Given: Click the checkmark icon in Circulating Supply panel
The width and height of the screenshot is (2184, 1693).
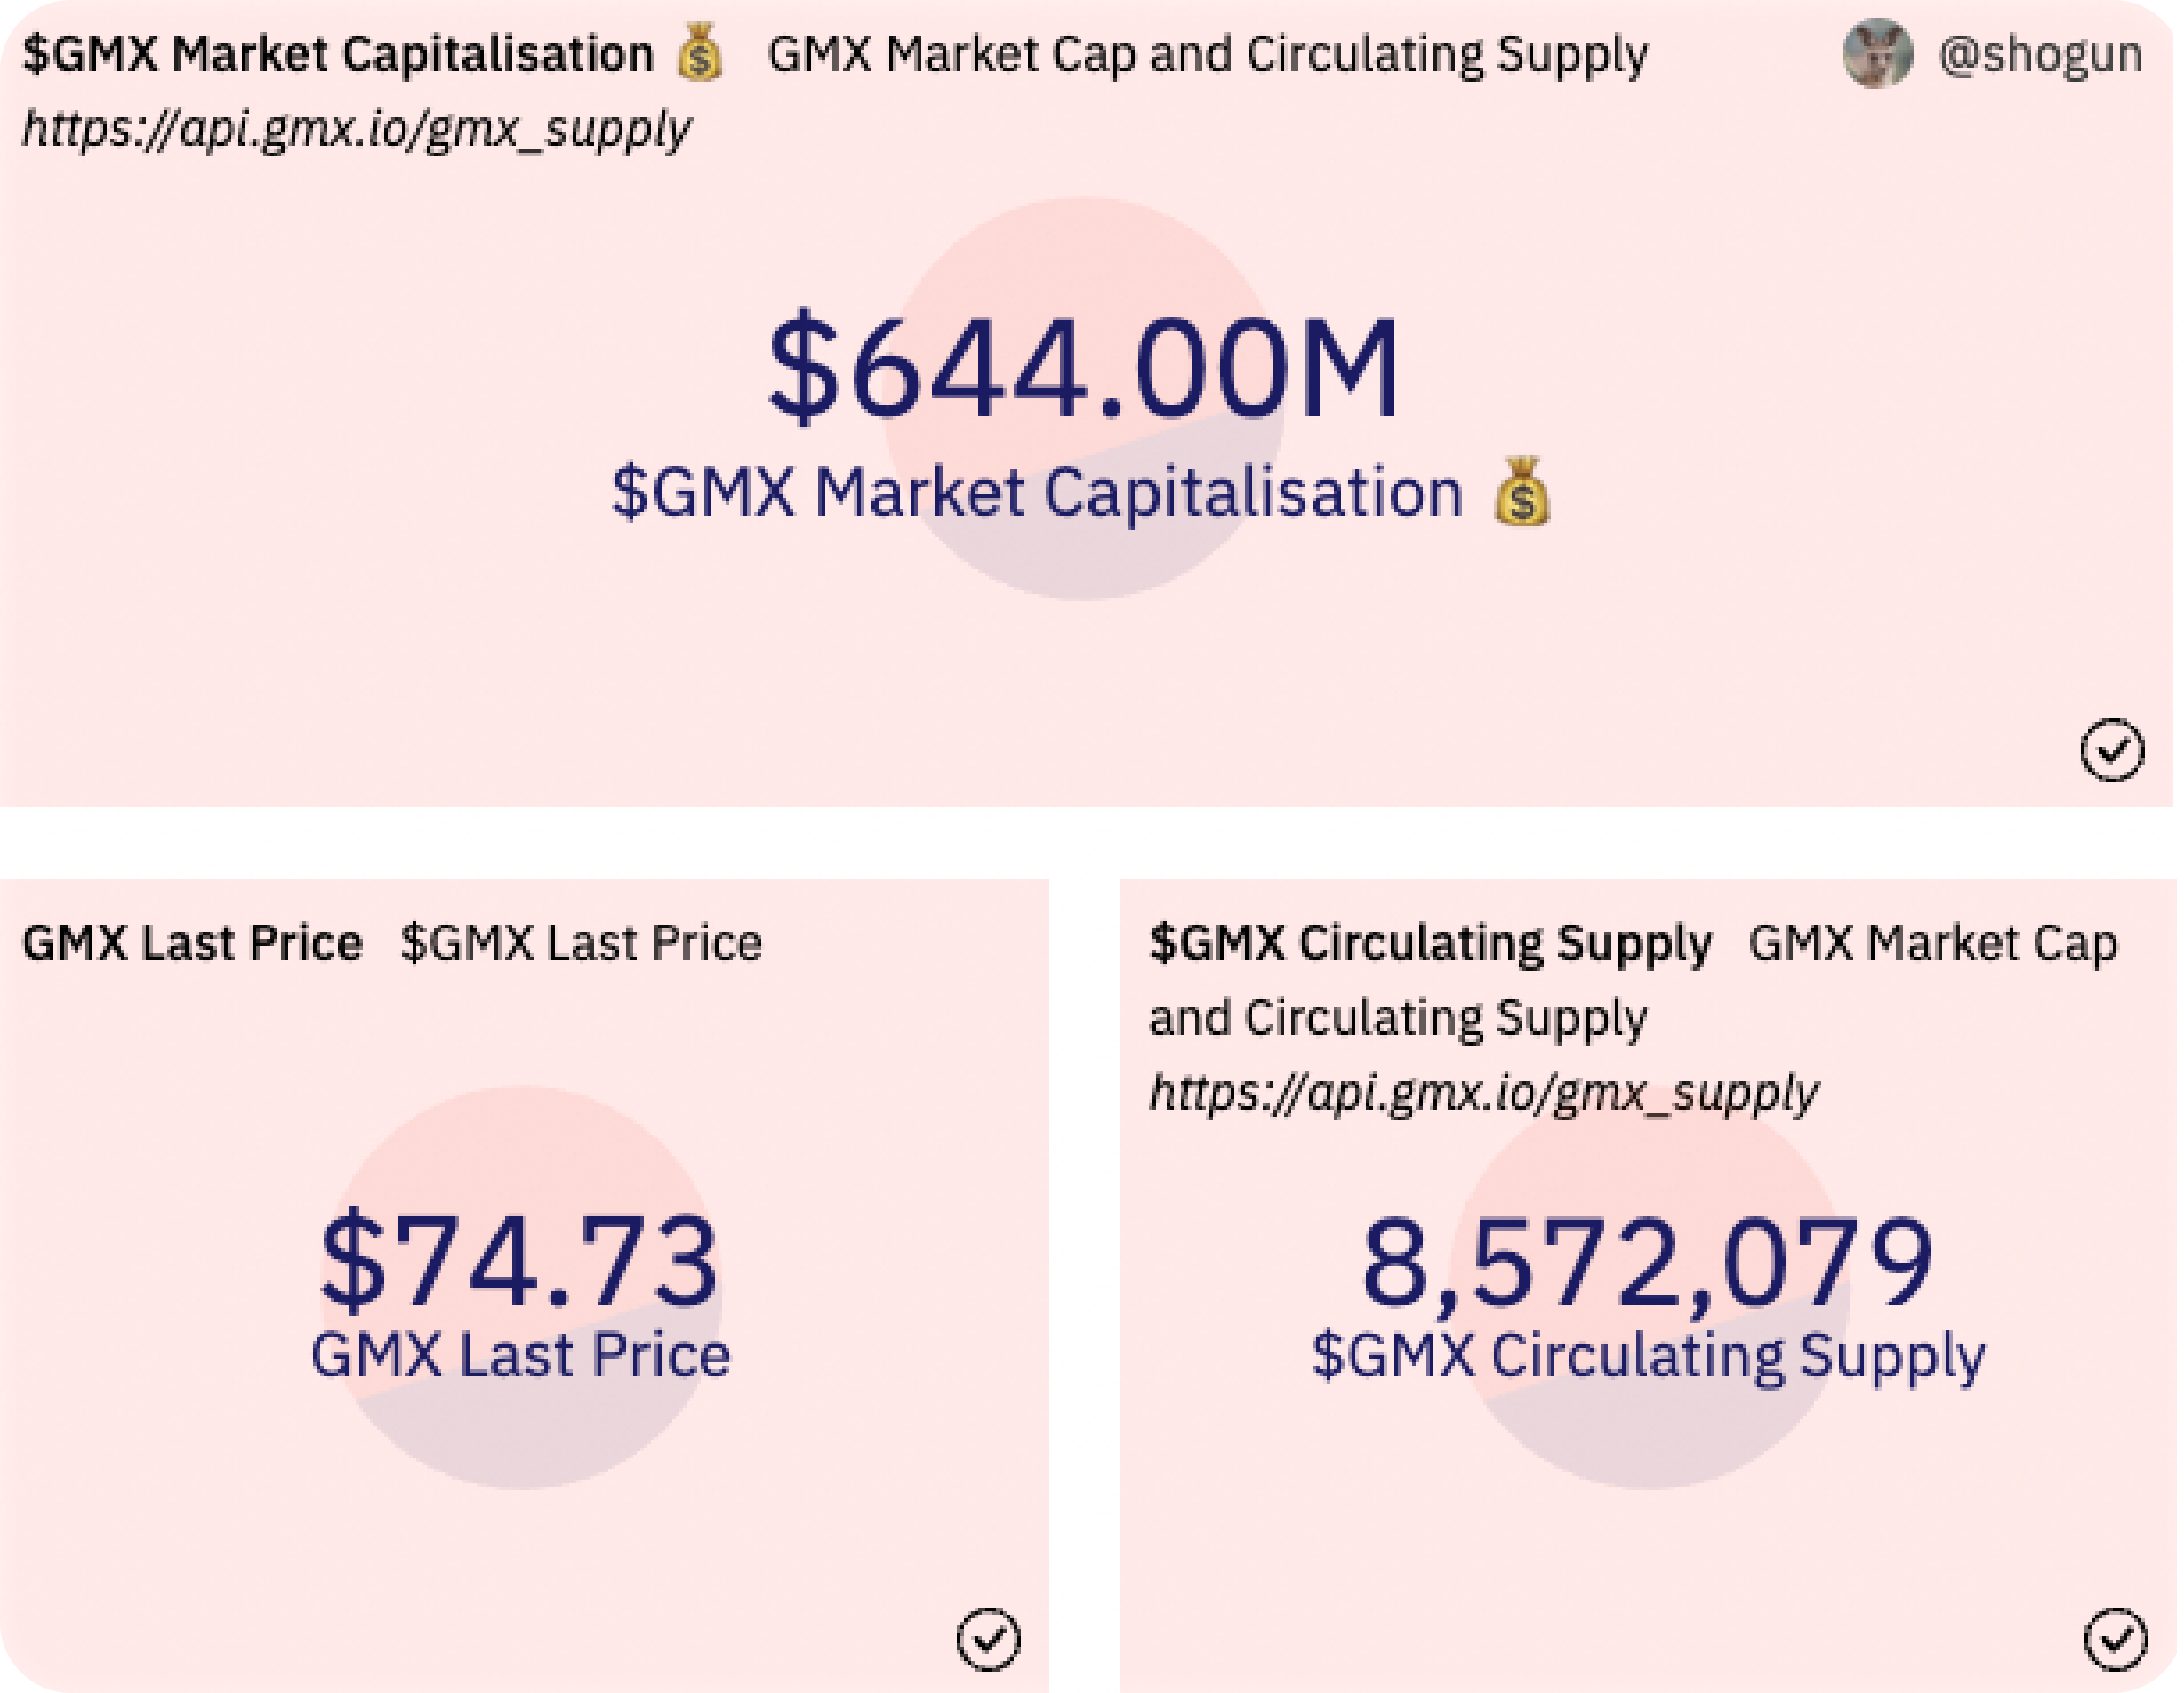Looking at the screenshot, I should click(x=2115, y=1638).
